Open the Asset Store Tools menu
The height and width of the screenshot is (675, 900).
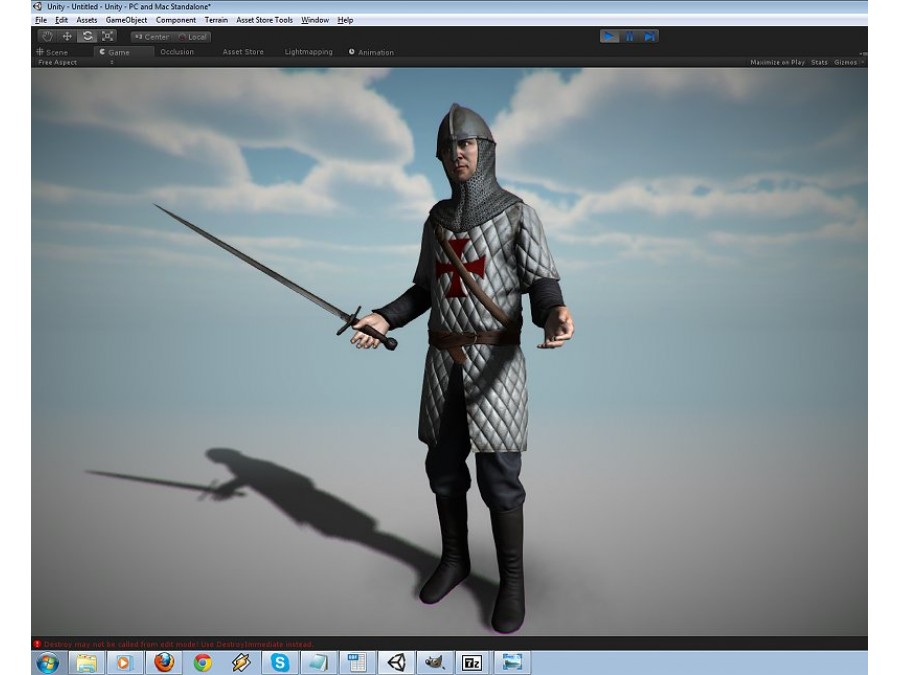264,20
